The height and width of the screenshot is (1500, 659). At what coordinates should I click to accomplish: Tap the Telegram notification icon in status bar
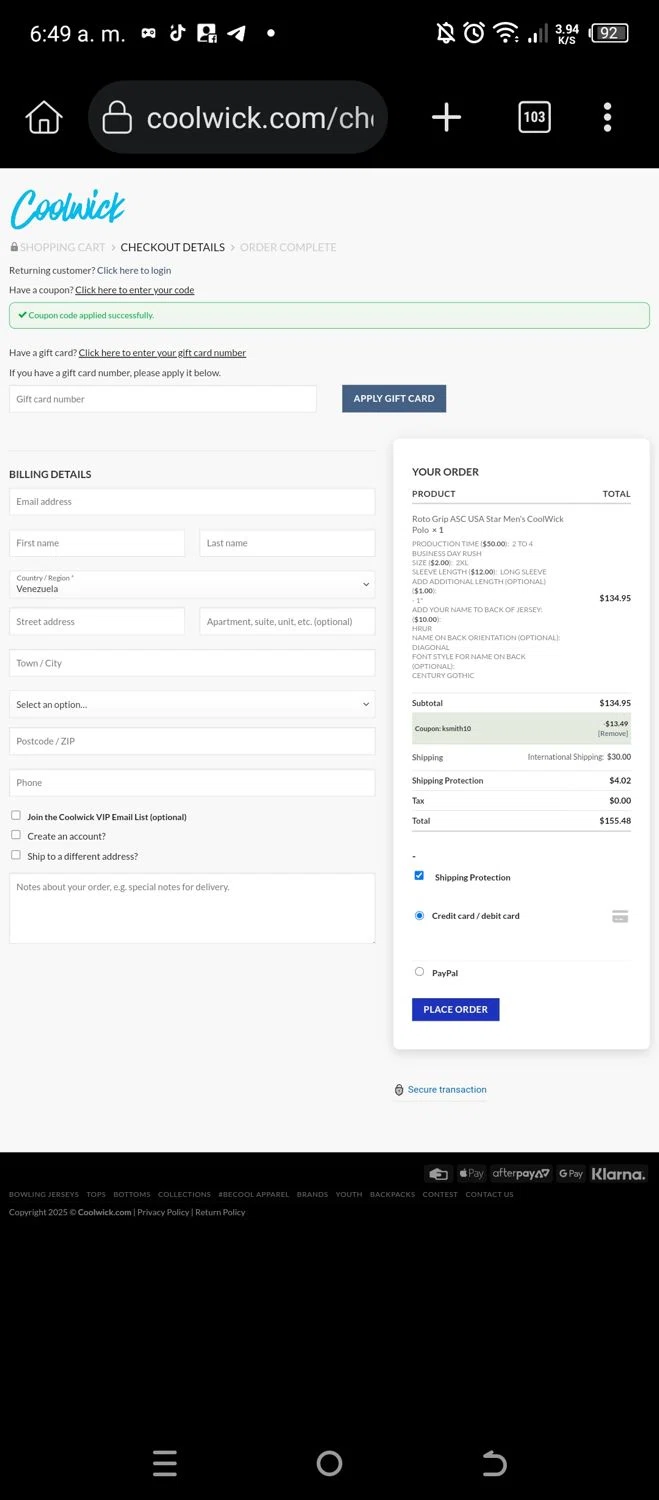point(236,33)
